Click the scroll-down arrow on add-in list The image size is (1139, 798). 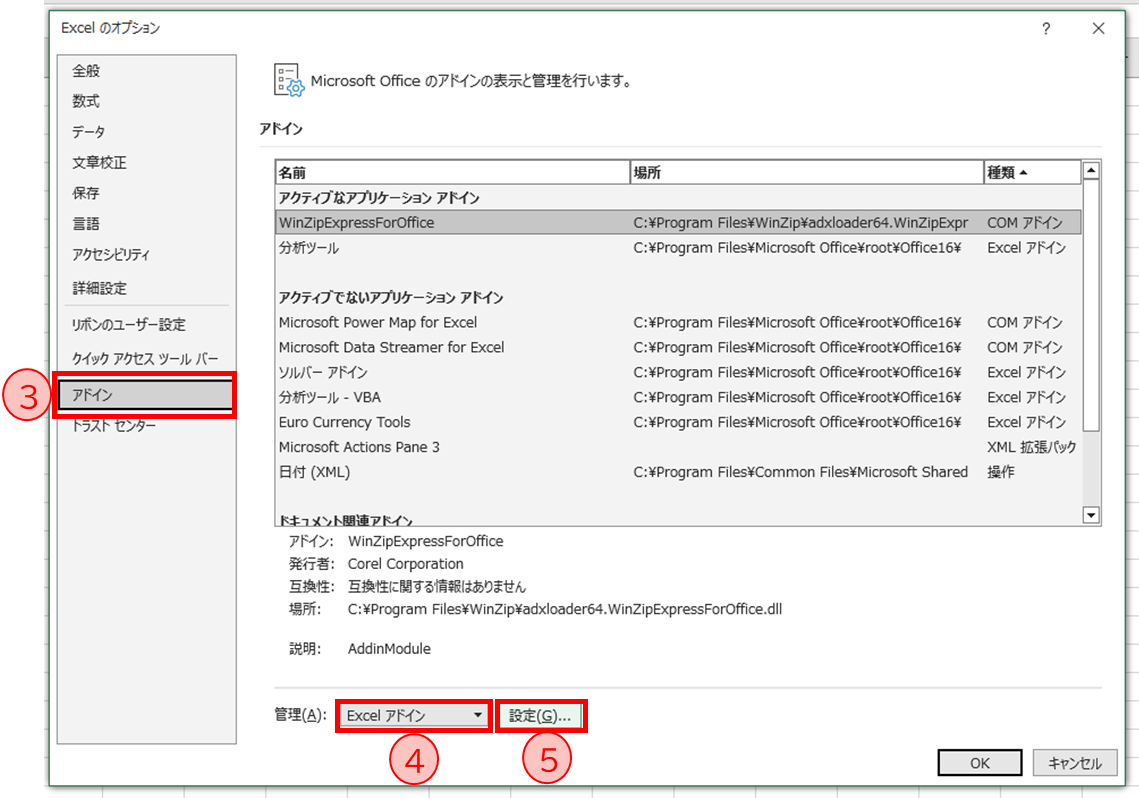click(x=1090, y=515)
